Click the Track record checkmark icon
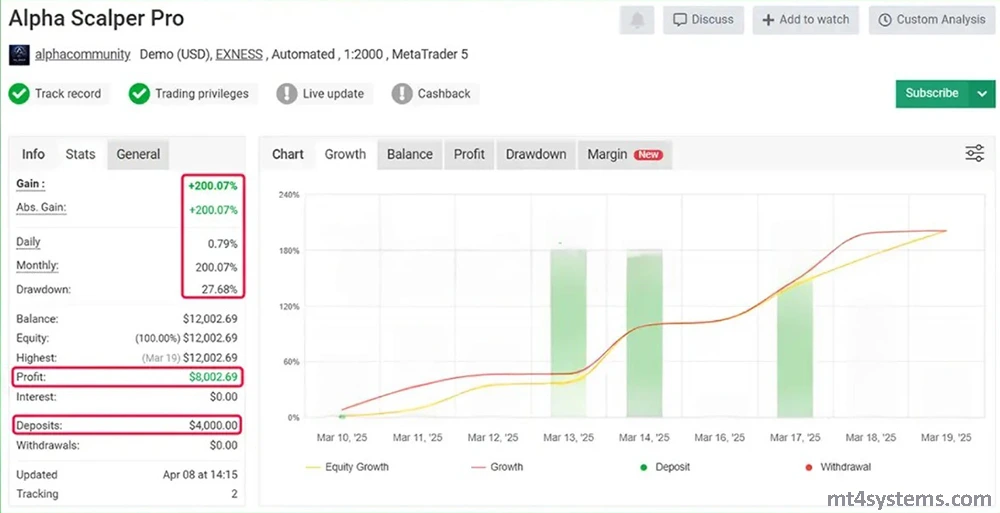 (19, 94)
